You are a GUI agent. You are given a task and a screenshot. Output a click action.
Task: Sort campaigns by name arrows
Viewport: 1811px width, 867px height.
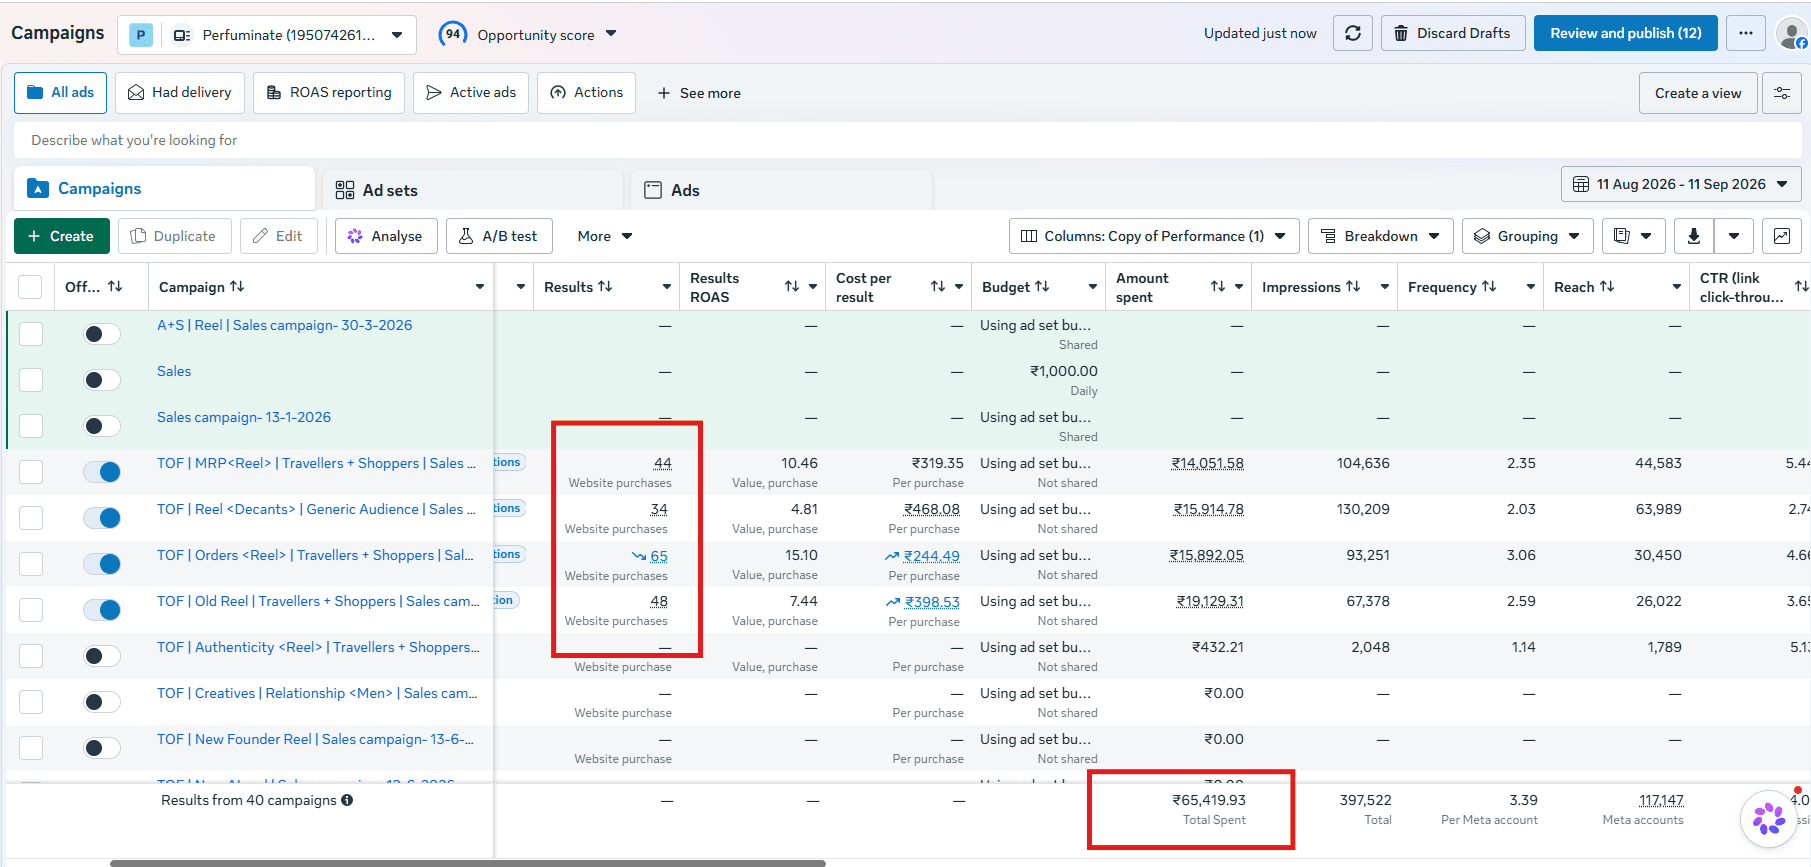click(x=237, y=287)
